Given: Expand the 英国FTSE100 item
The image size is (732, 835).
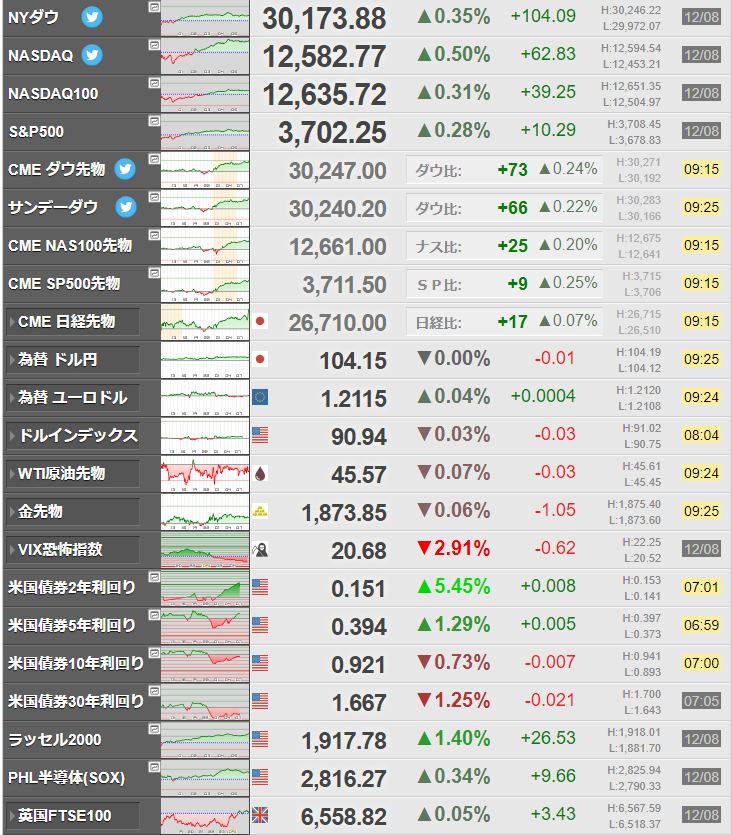Looking at the screenshot, I should point(73,815).
